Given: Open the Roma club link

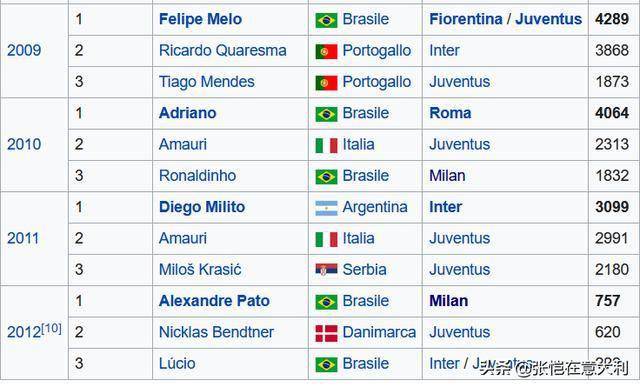Looking at the screenshot, I should tap(450, 113).
